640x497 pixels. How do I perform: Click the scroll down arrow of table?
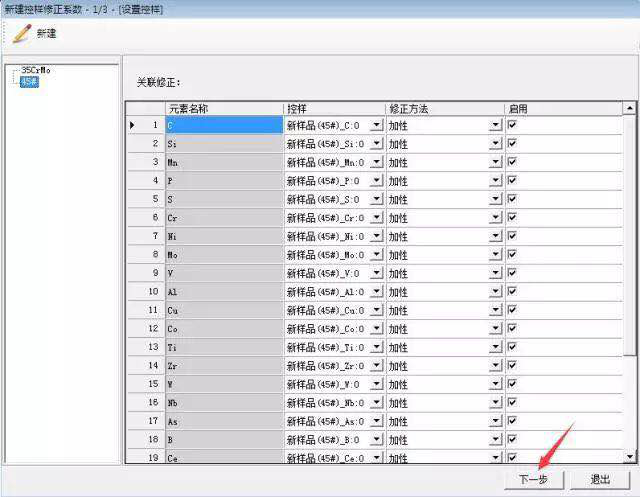point(630,456)
